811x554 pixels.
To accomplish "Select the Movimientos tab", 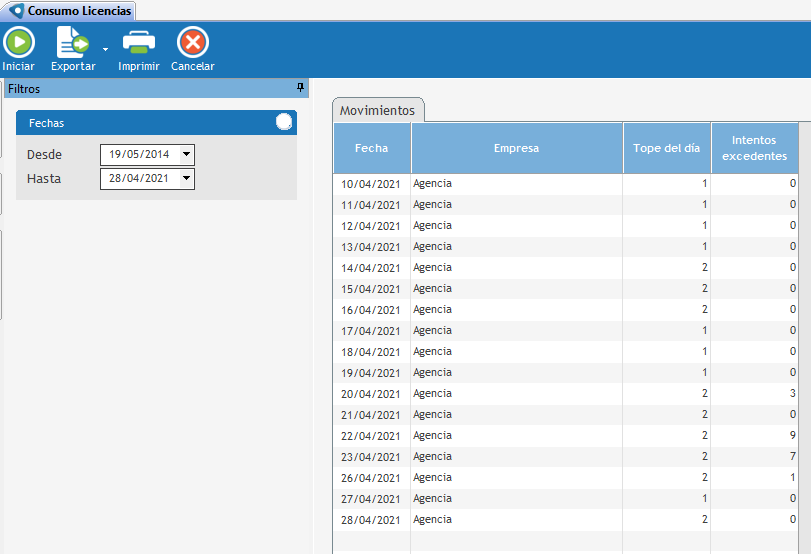I will [377, 110].
